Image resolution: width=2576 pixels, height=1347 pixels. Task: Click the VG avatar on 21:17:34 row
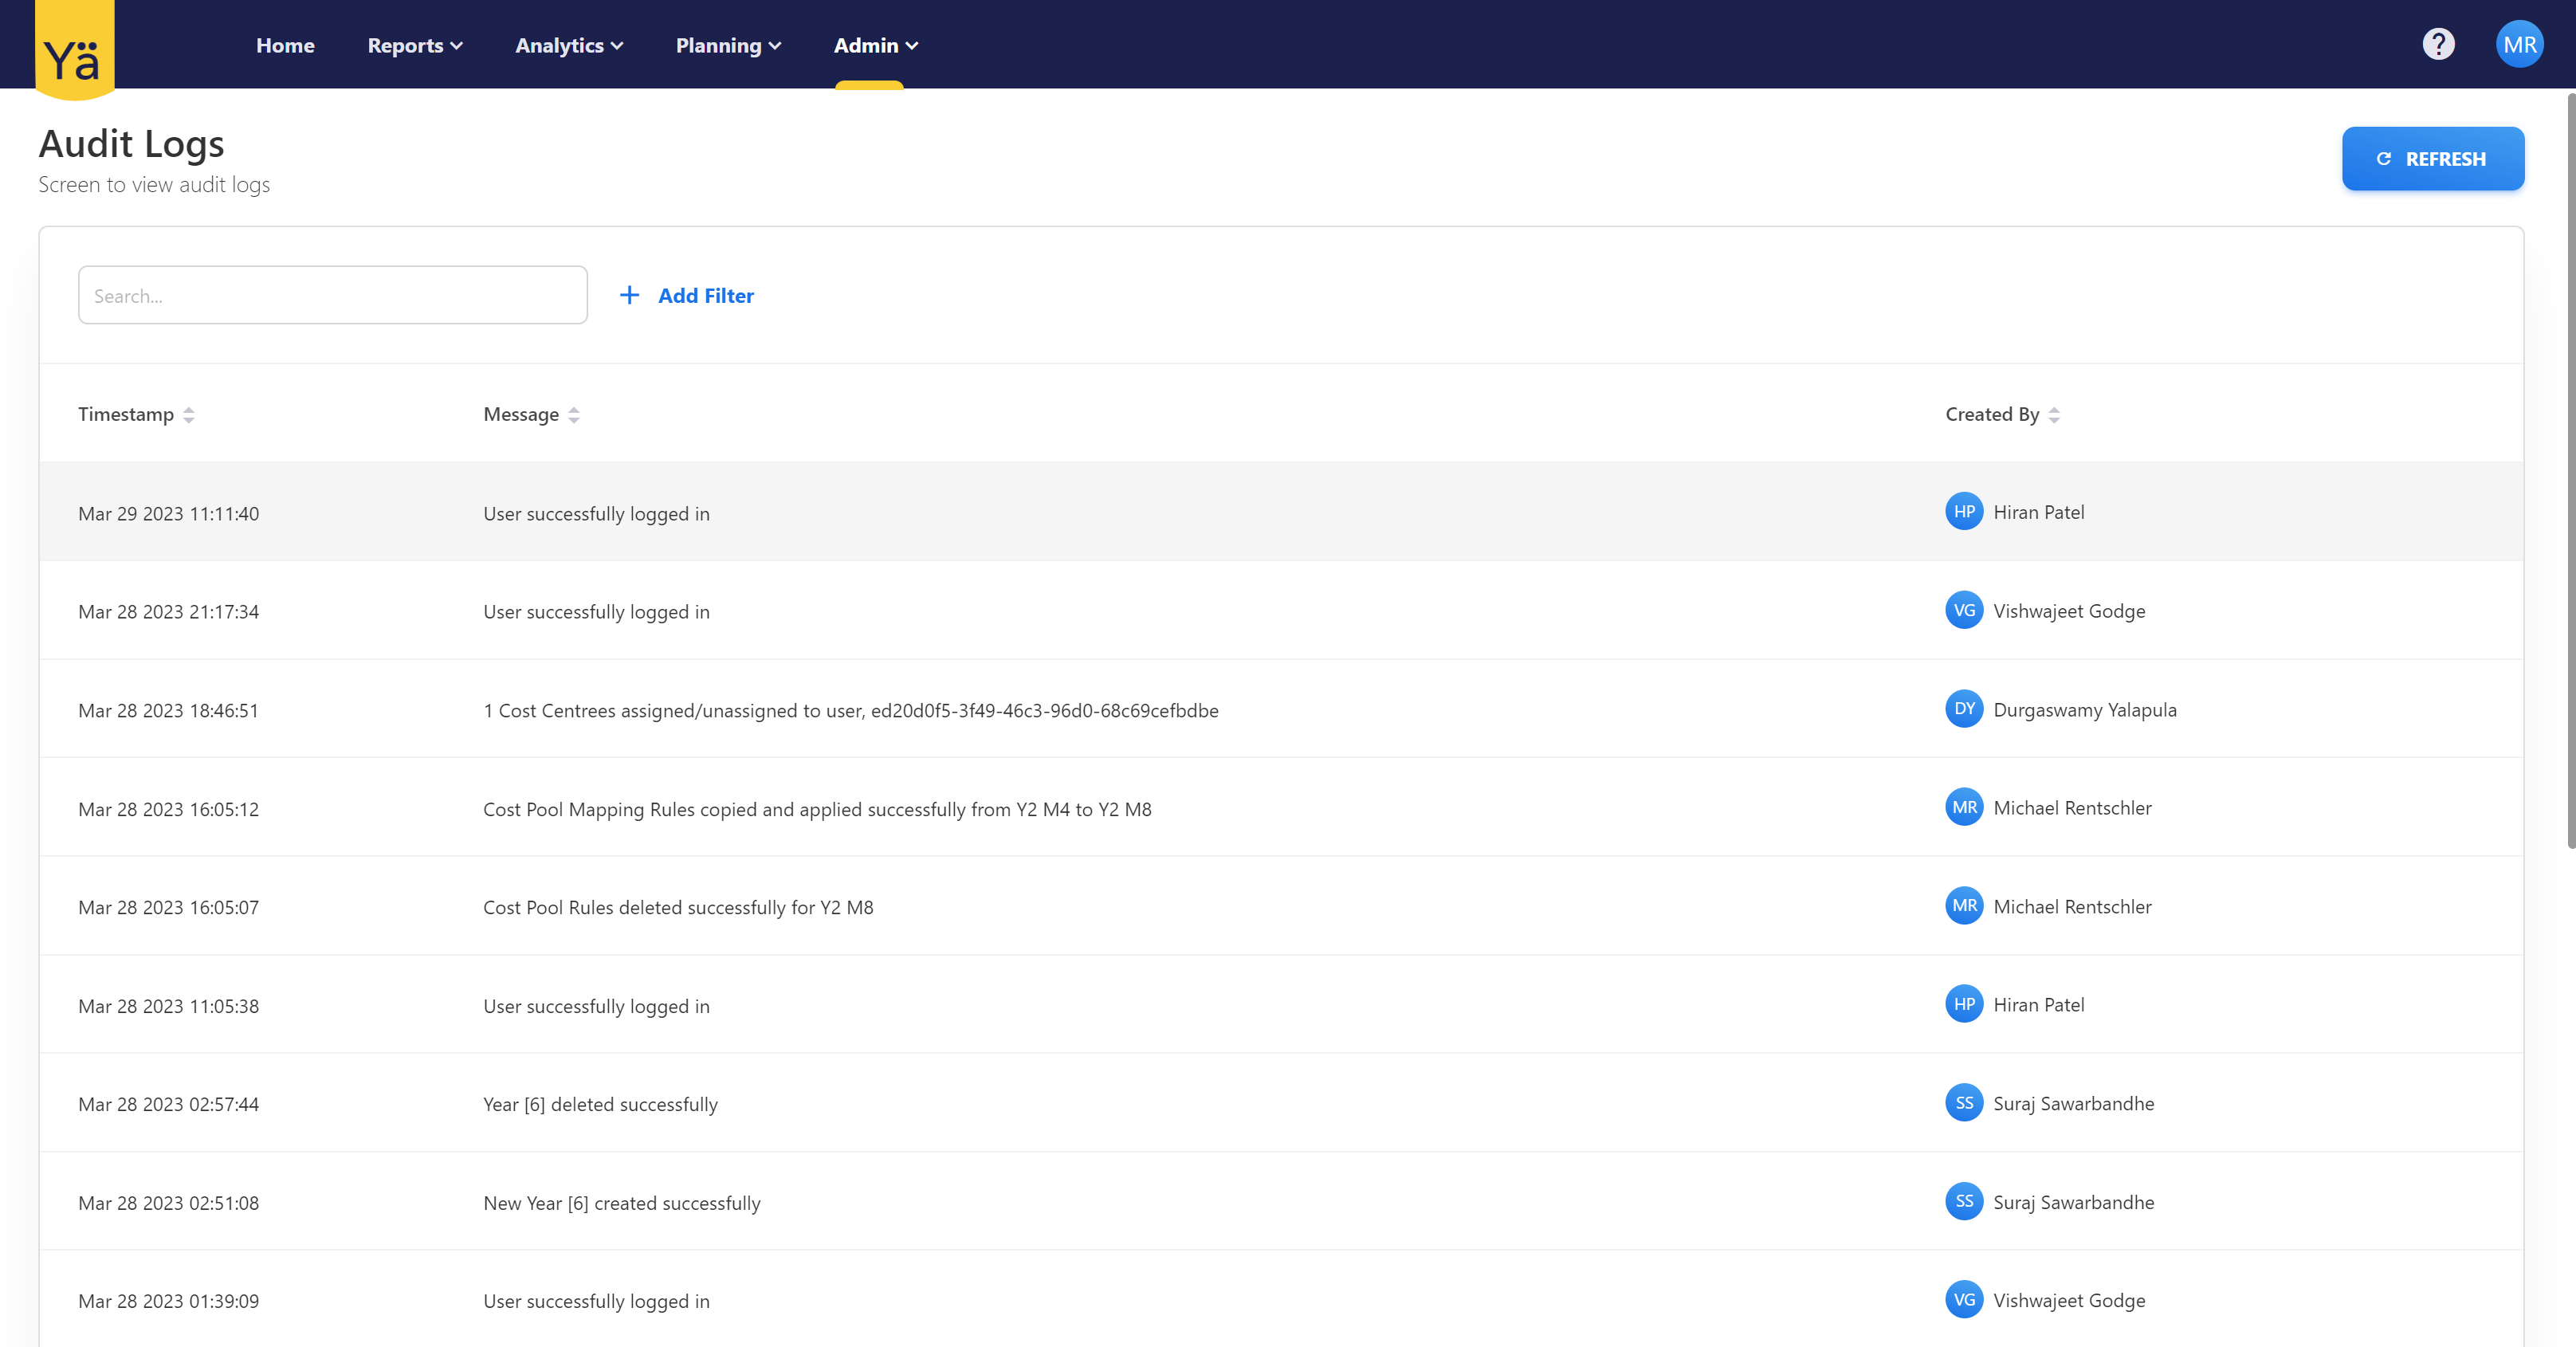click(1964, 610)
